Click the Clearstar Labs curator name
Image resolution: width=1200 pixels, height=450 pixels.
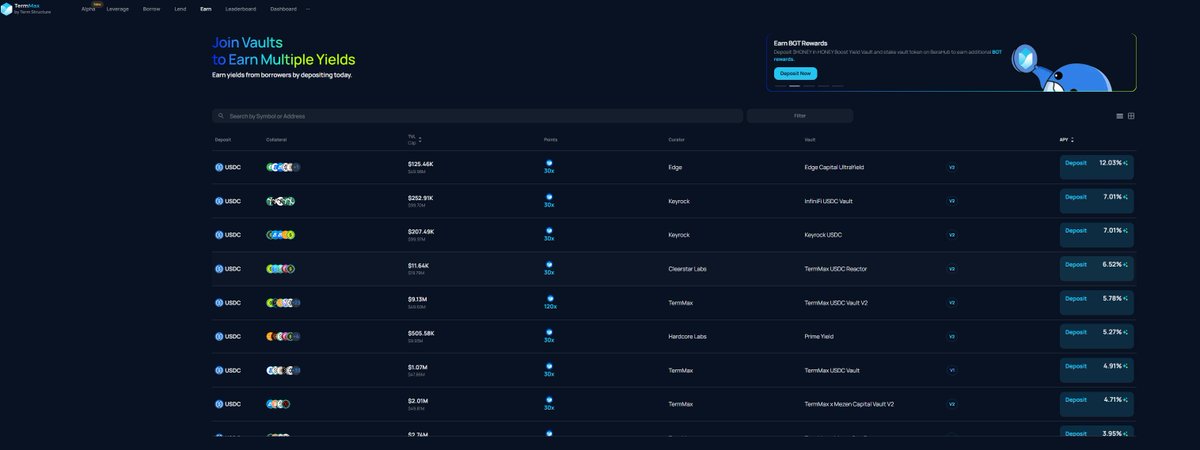point(686,269)
